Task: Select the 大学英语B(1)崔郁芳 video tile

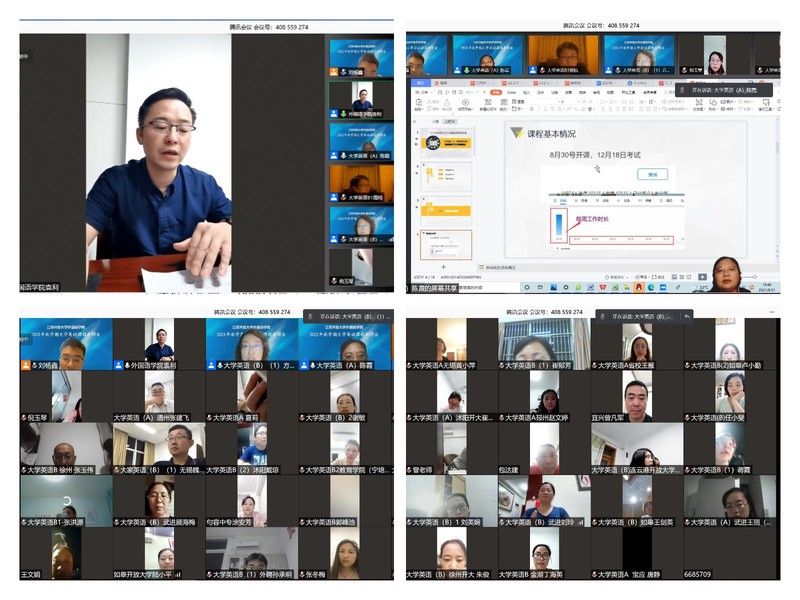Action: [x=544, y=344]
